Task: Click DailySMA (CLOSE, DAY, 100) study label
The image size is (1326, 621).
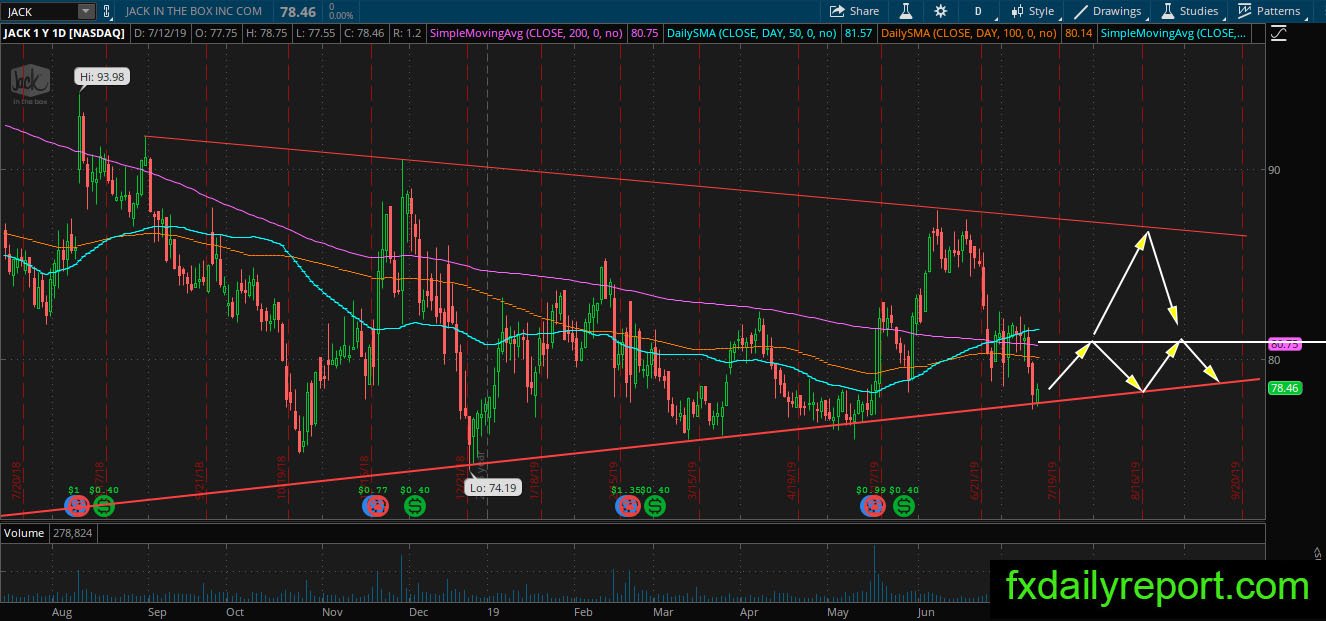Action: point(970,33)
